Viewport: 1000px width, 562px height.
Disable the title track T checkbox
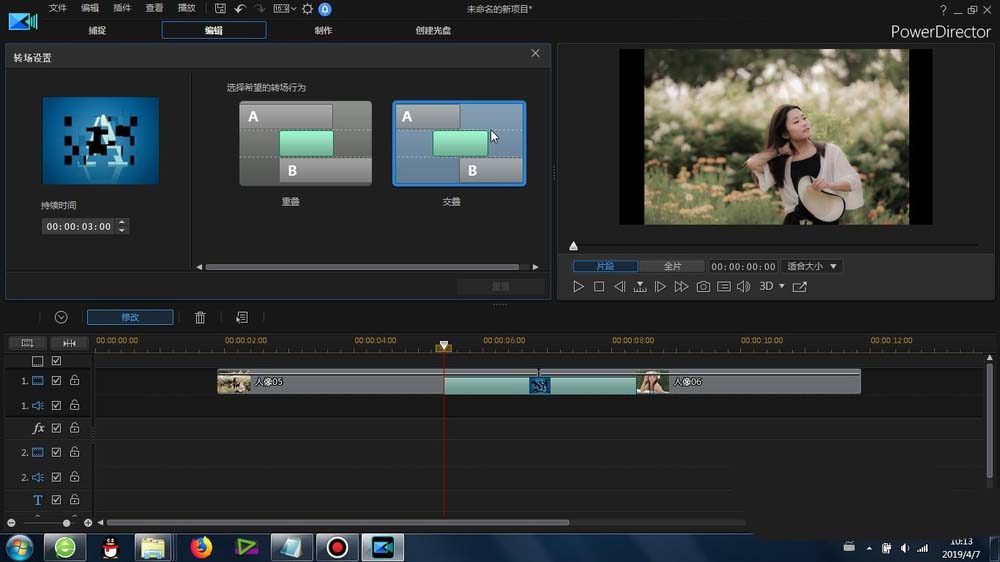click(x=57, y=500)
